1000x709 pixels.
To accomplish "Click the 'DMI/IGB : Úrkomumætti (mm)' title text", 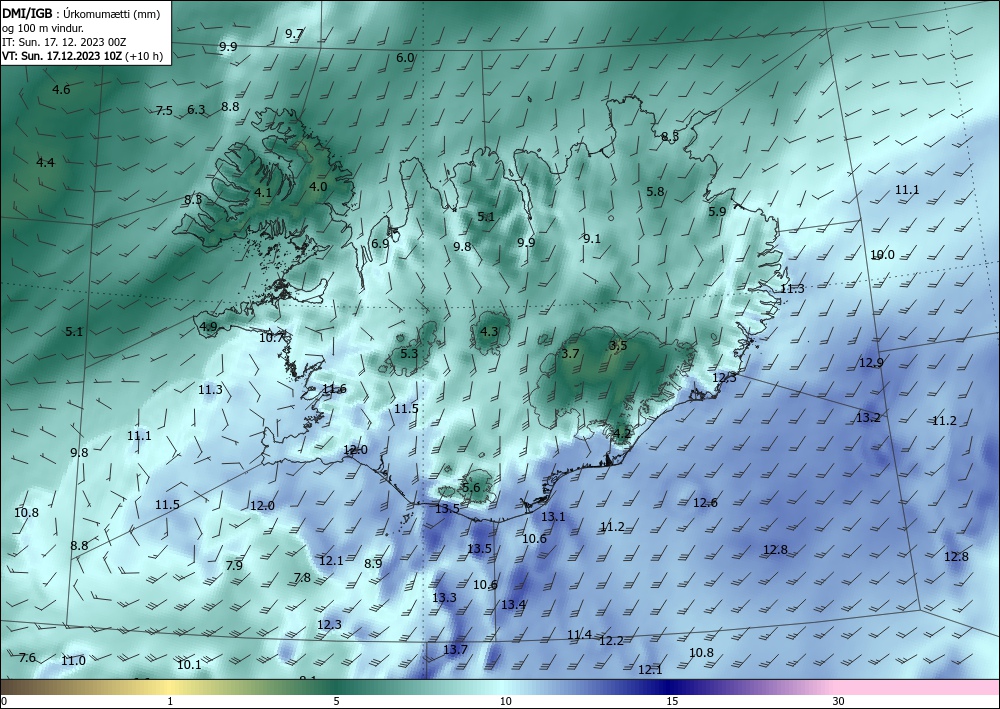I will (80, 13).
